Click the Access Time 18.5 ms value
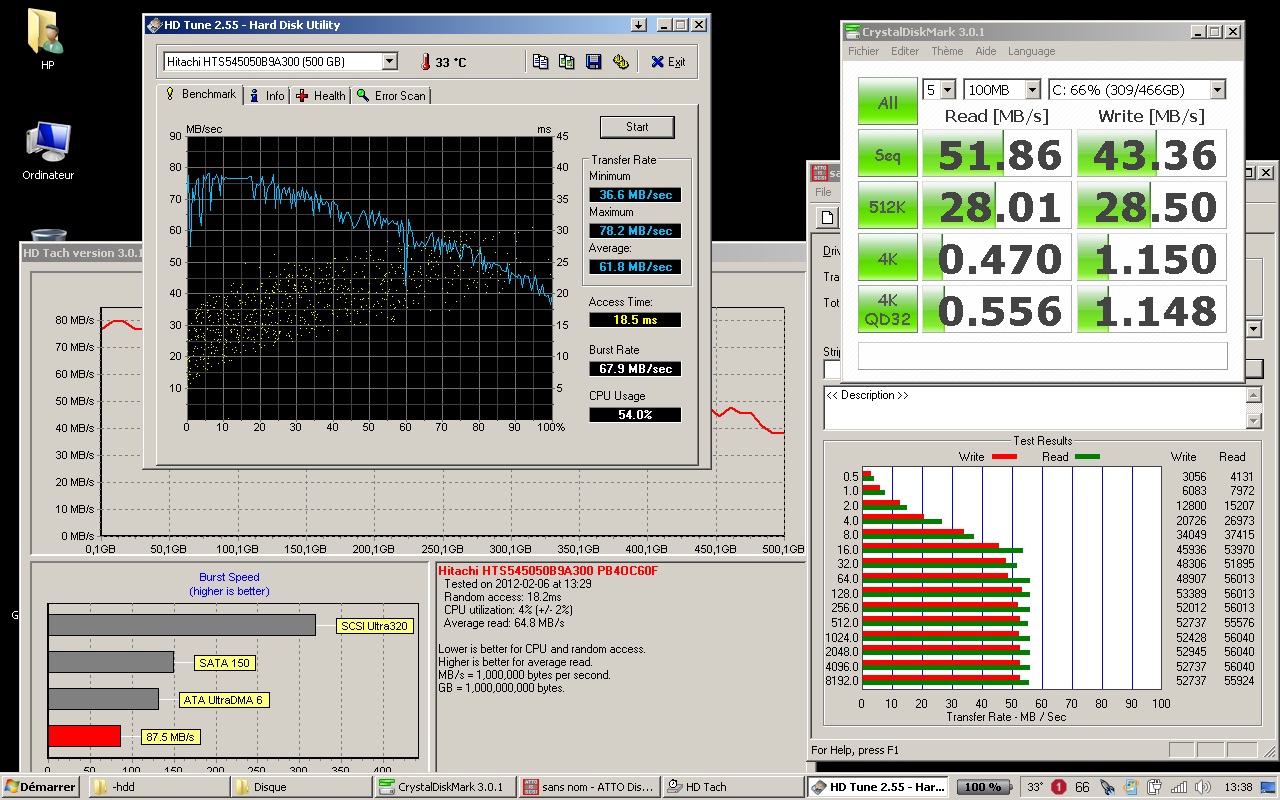This screenshot has height=800, width=1280. [x=635, y=320]
